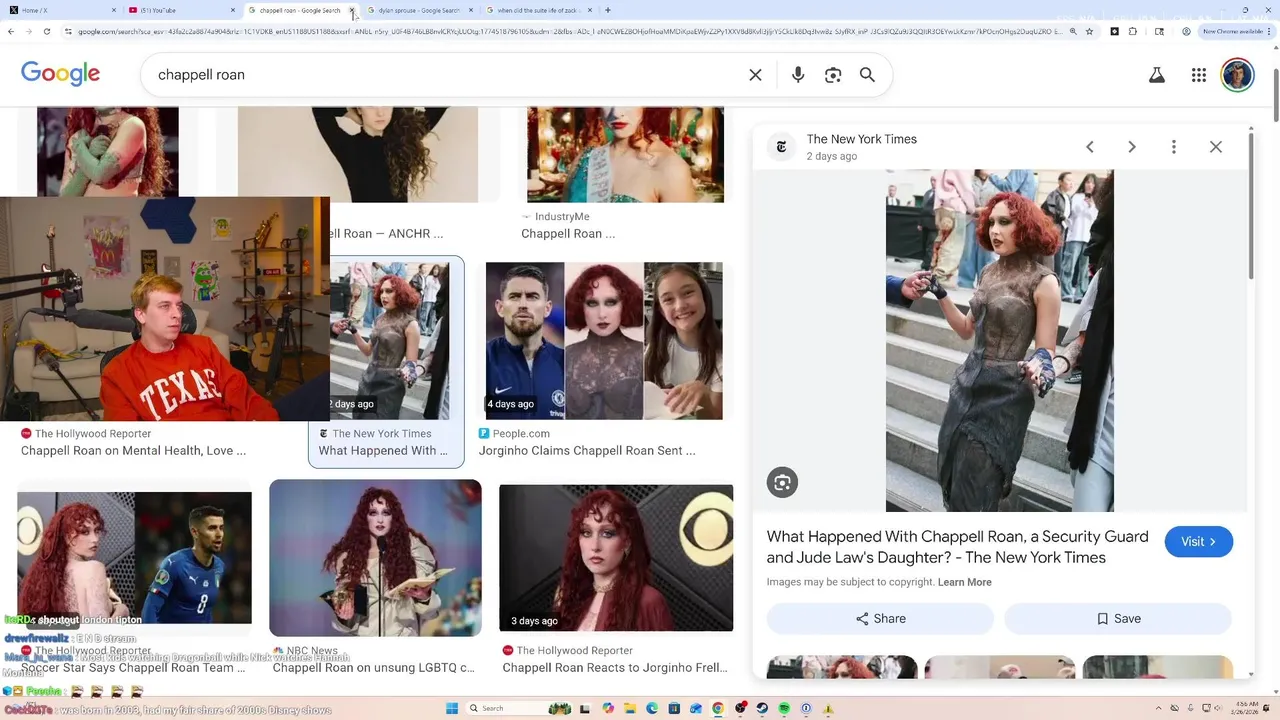Open Google Lens image search icon
This screenshot has height=720, width=1280.
click(x=832, y=75)
